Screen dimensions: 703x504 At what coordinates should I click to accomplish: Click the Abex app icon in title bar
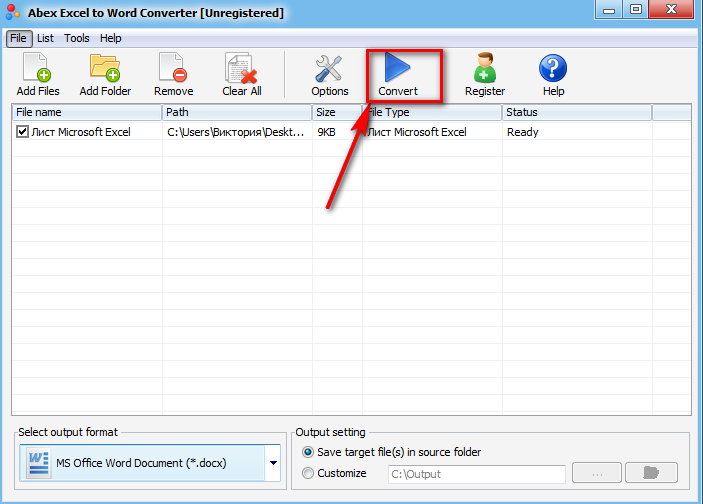[x=13, y=12]
